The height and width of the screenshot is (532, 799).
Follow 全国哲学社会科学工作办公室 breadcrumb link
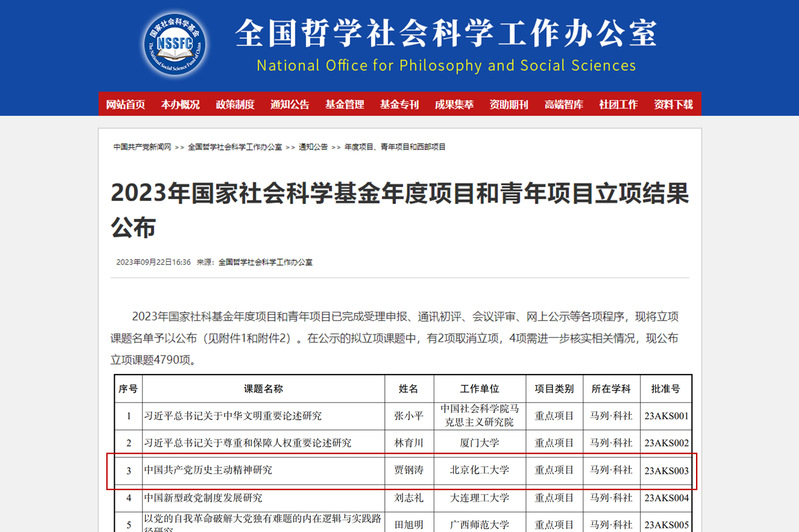coord(235,147)
